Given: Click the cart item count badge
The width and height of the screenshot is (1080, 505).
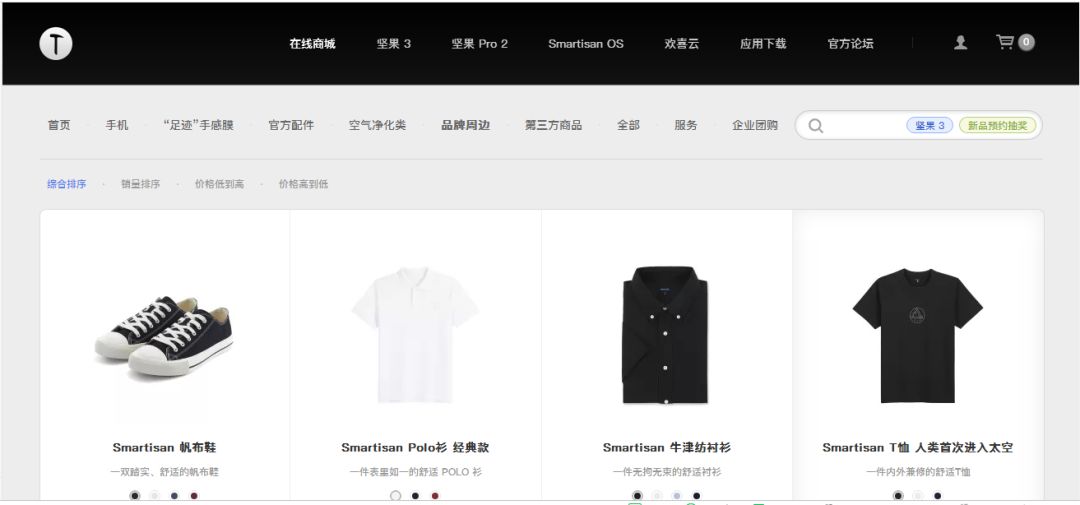Looking at the screenshot, I should tap(1026, 43).
